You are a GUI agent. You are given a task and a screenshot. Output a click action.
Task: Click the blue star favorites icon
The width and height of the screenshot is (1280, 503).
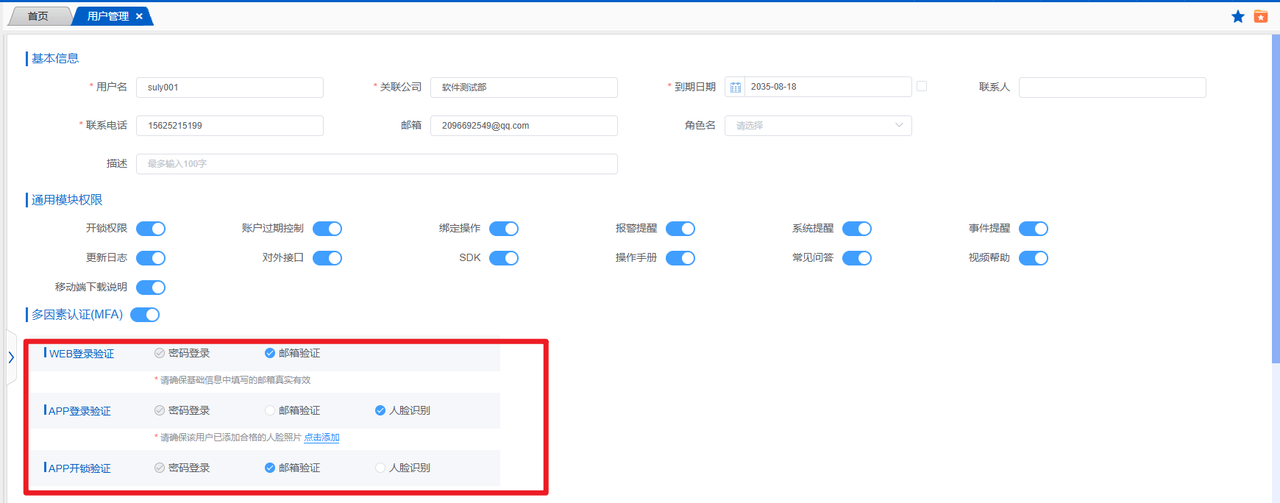pos(1237,17)
